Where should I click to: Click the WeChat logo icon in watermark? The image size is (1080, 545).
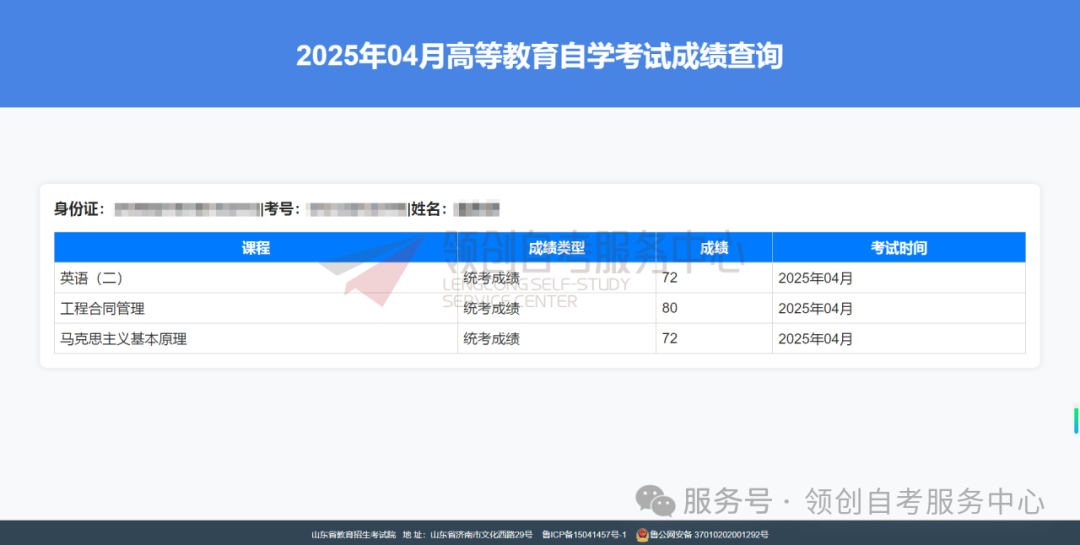coord(656,500)
